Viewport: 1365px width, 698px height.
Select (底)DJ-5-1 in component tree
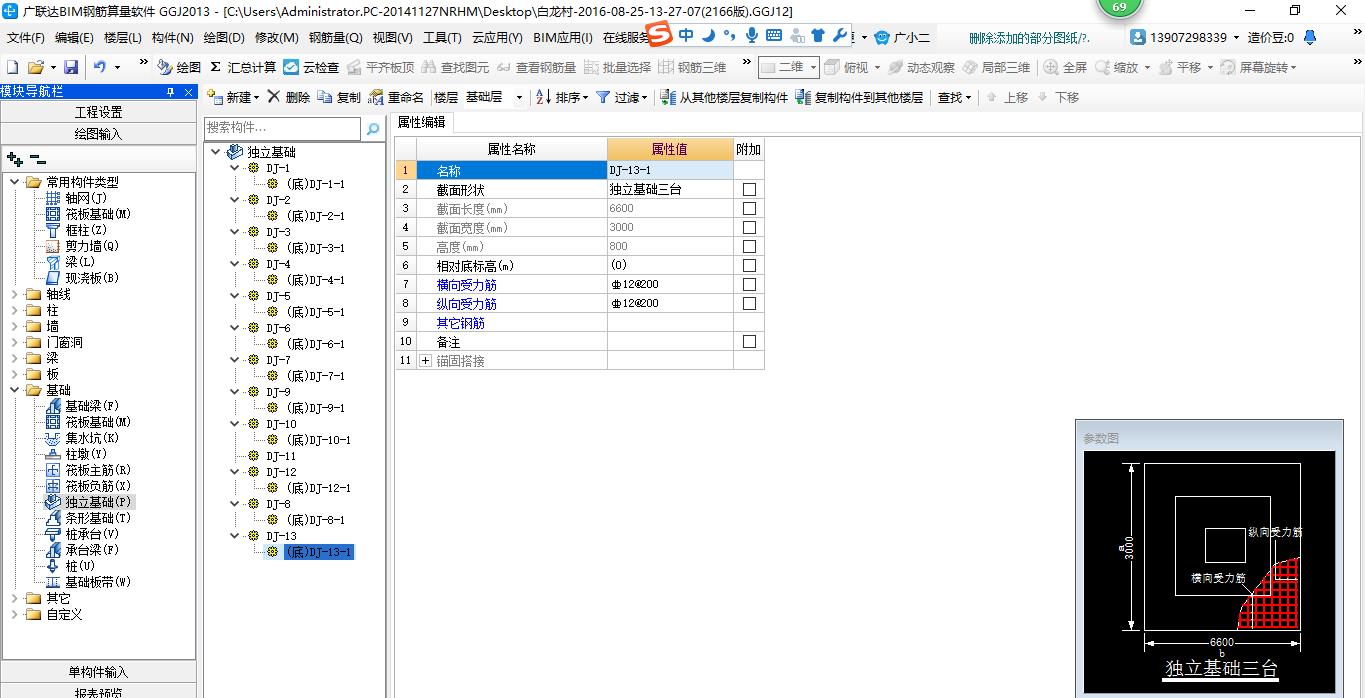point(316,312)
